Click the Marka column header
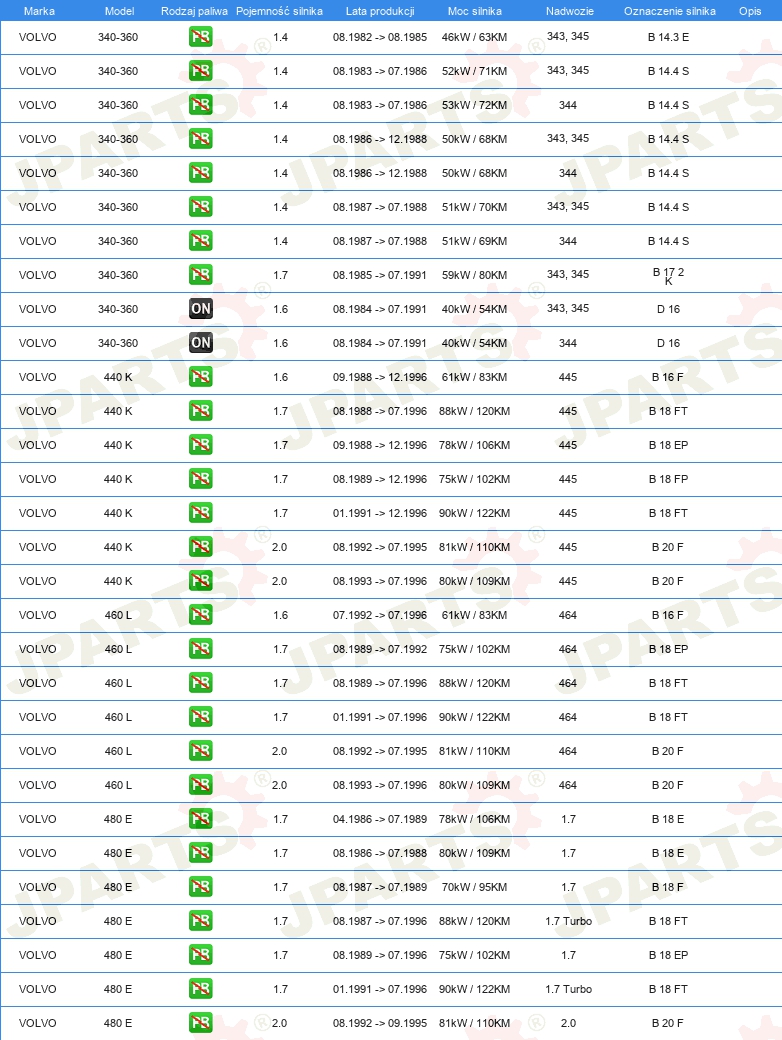Viewport: 782px width, 1040px height. [39, 11]
